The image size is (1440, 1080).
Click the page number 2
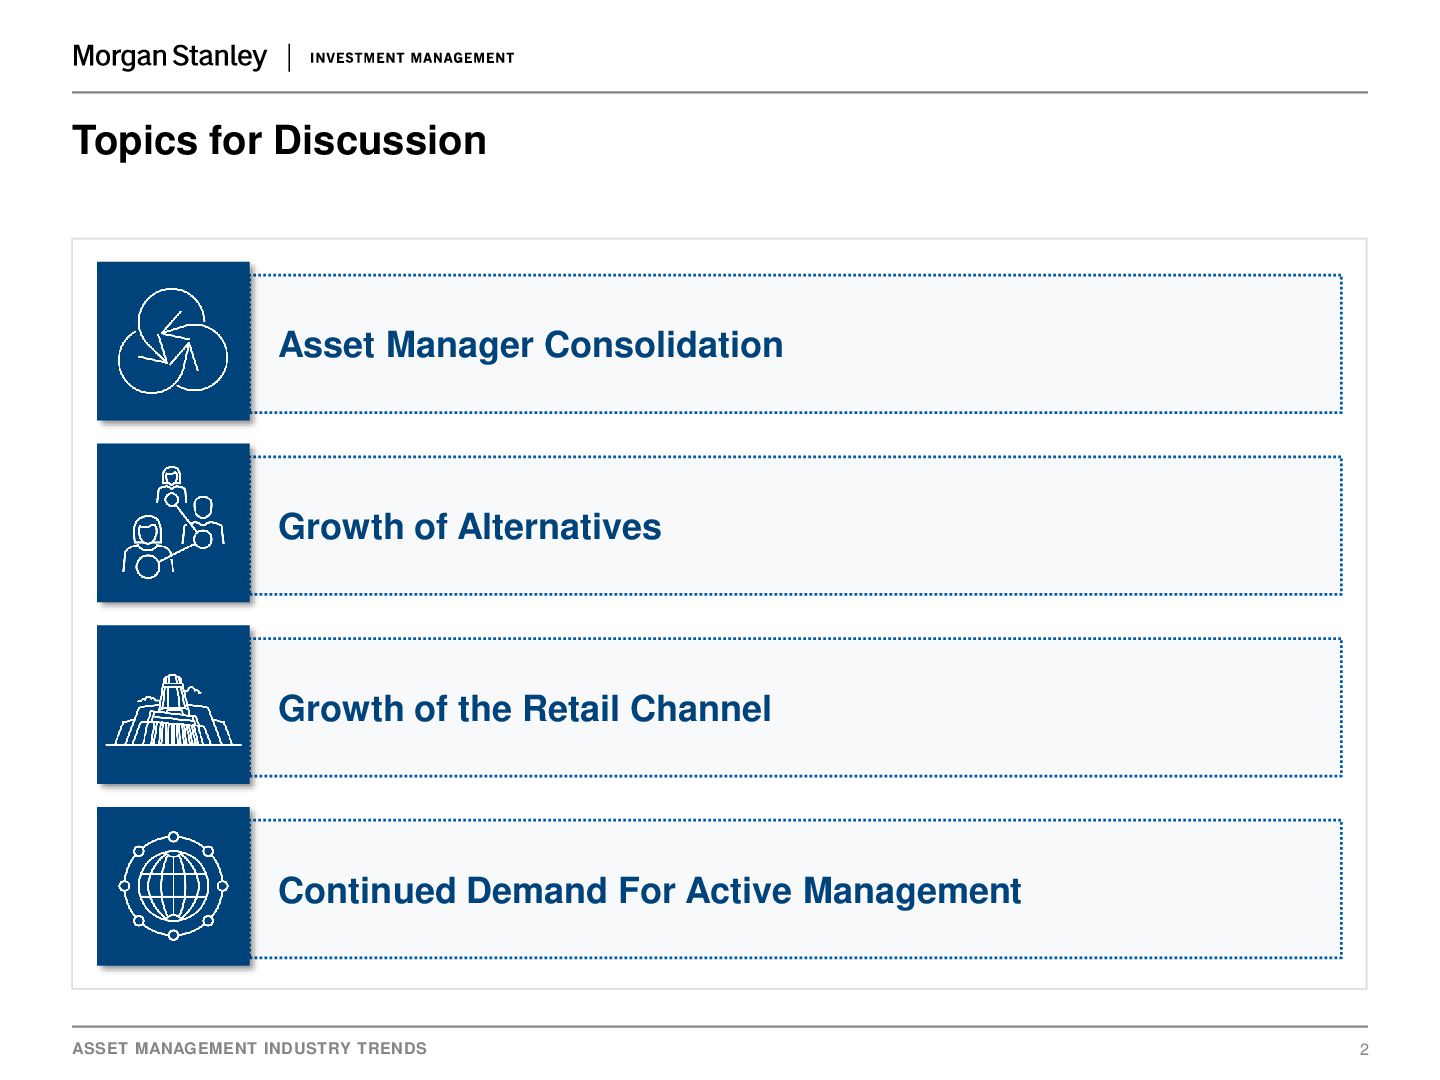(1363, 1049)
